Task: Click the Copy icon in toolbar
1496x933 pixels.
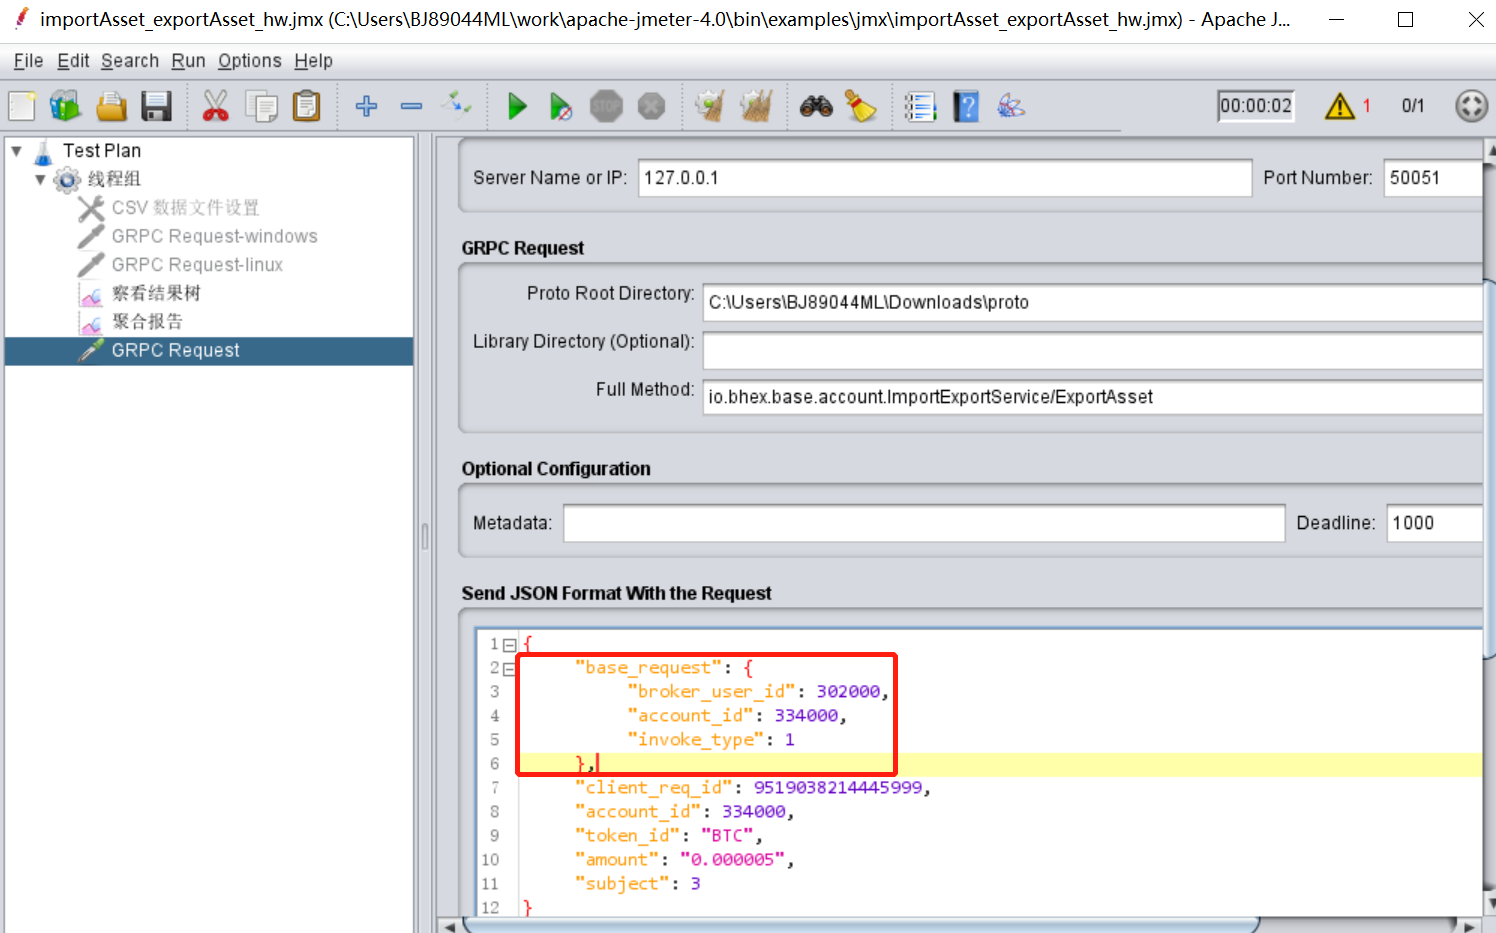Action: [261, 106]
